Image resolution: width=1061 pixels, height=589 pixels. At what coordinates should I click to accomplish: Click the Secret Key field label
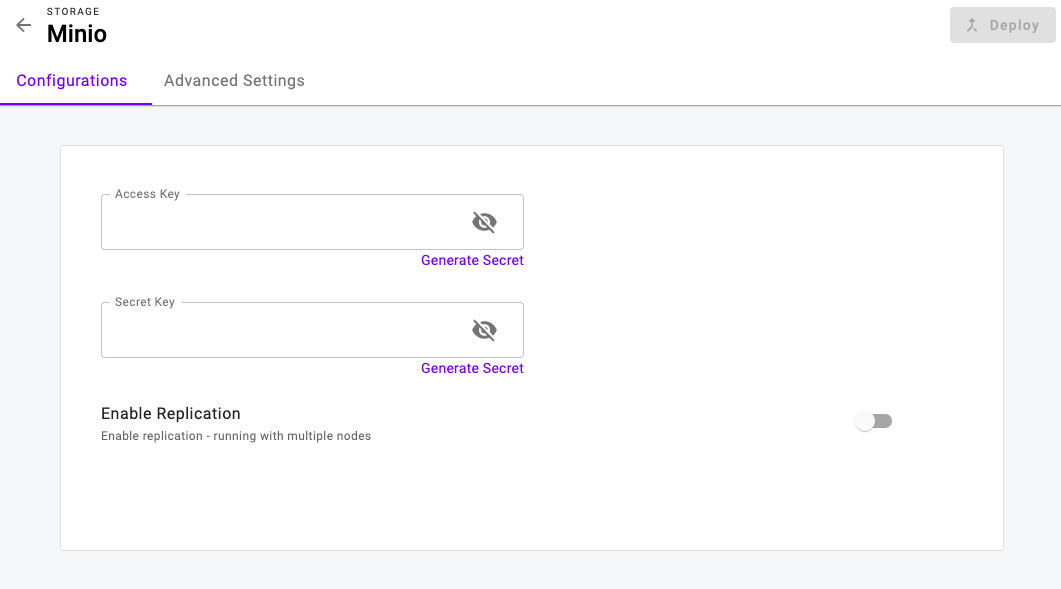click(x=145, y=302)
